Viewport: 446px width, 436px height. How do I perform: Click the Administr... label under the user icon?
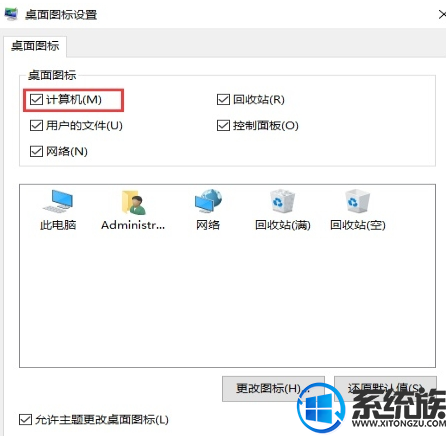[x=133, y=225]
